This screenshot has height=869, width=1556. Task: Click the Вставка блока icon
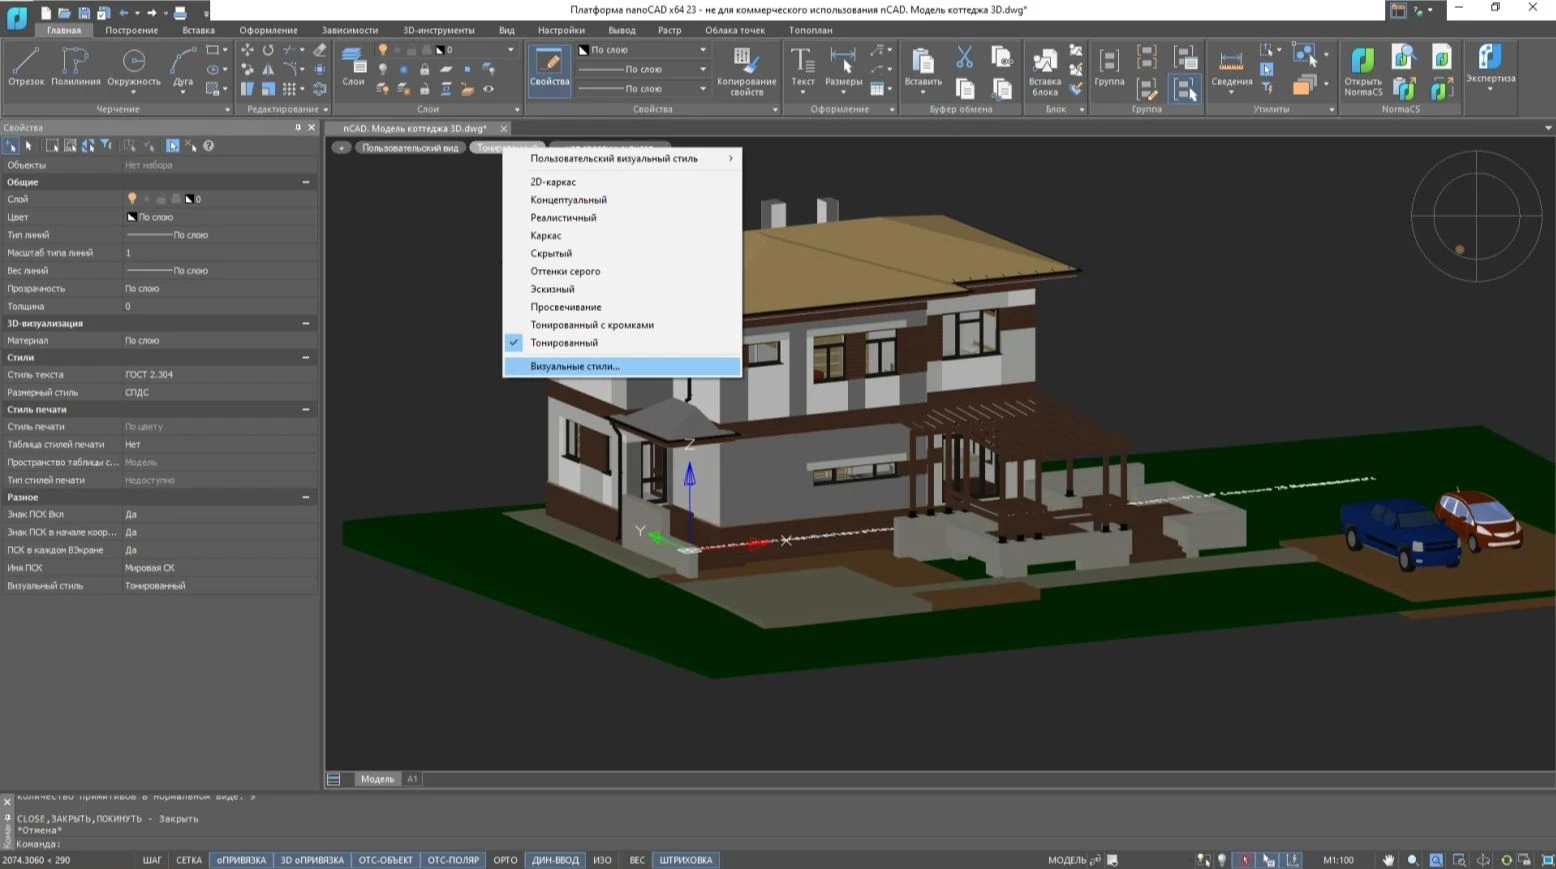click(1044, 71)
